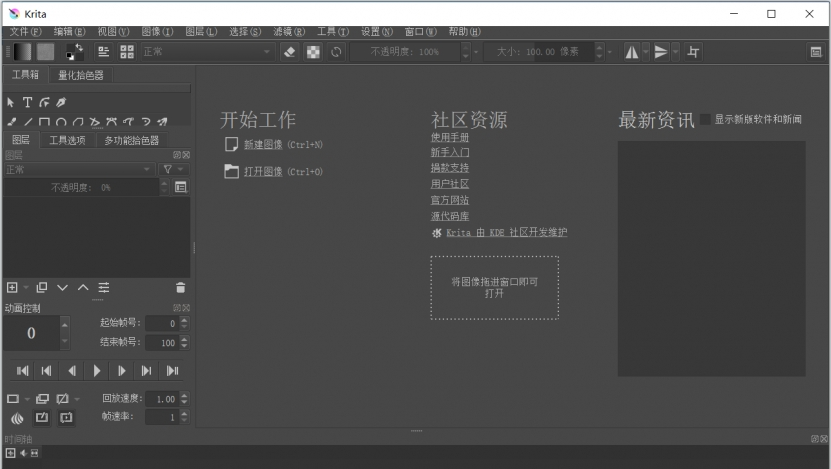Viewport: 831px width, 469px height.
Task: Toggle onion skin in animation panel
Action: click(x=17, y=418)
